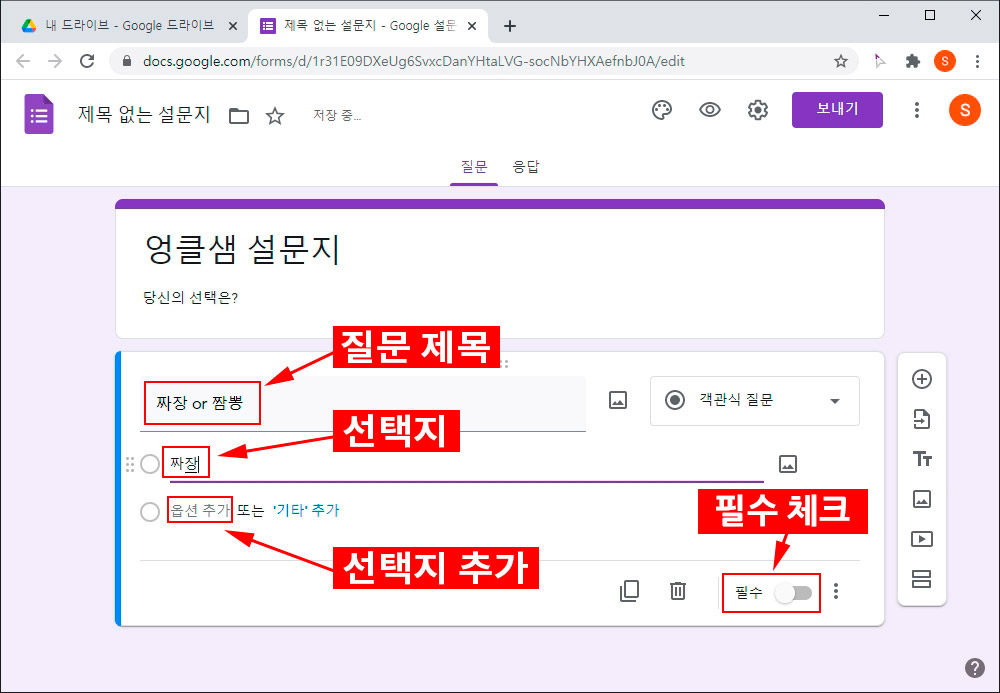1000x693 pixels.
Task: Select the 짜장 answer radio button
Action: click(150, 463)
